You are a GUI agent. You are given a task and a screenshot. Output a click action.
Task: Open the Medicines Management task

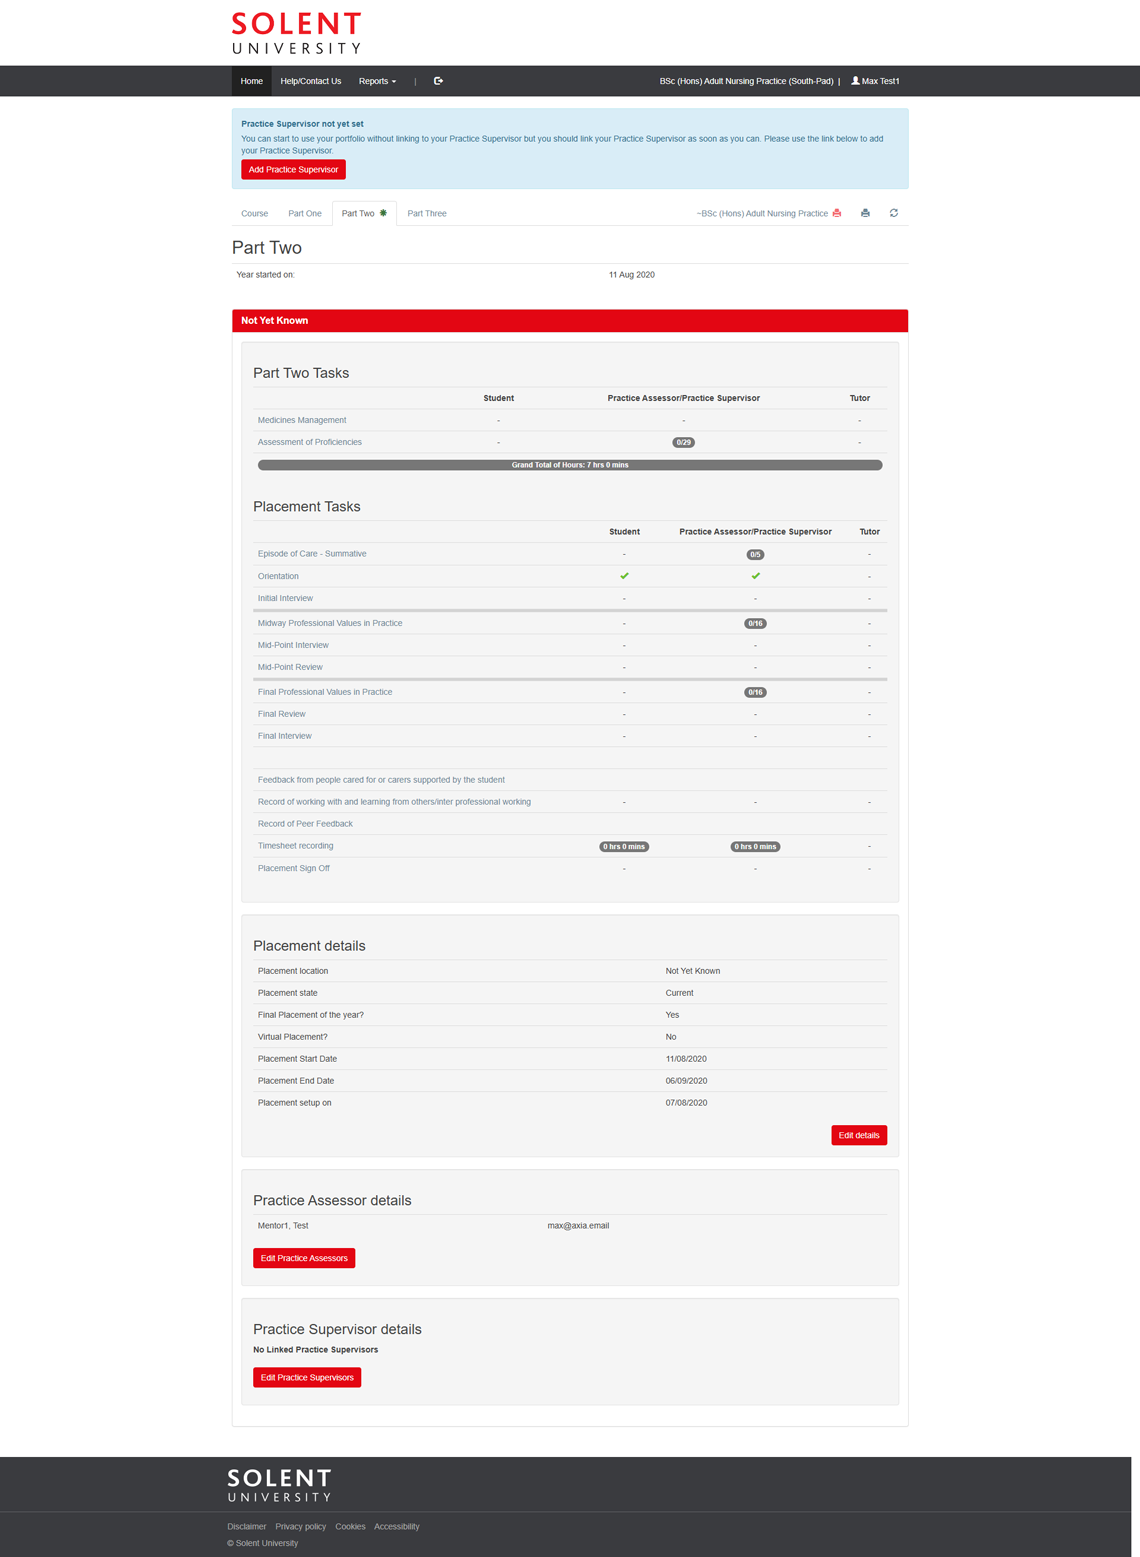click(x=302, y=420)
